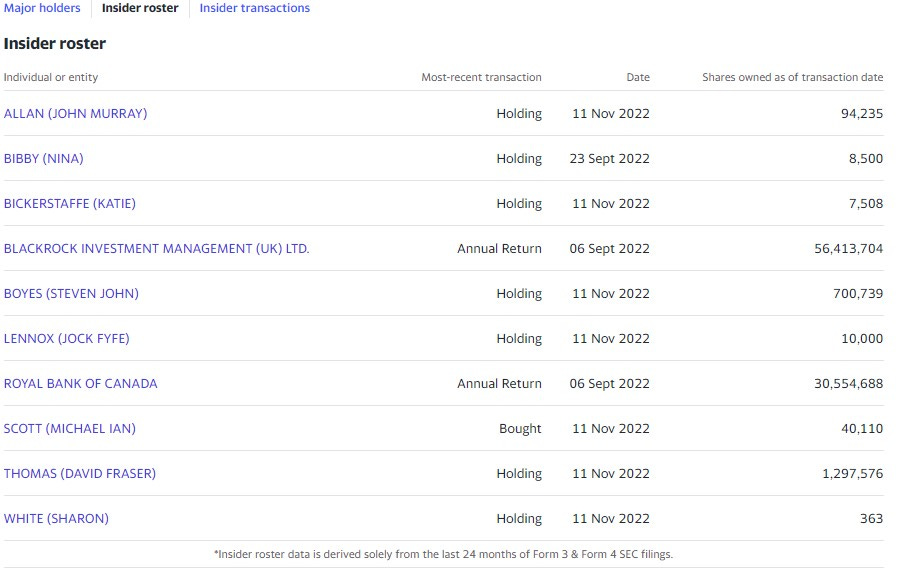Click the Most-recent transaction column header
This screenshot has height=573, width=920.
(x=481, y=77)
